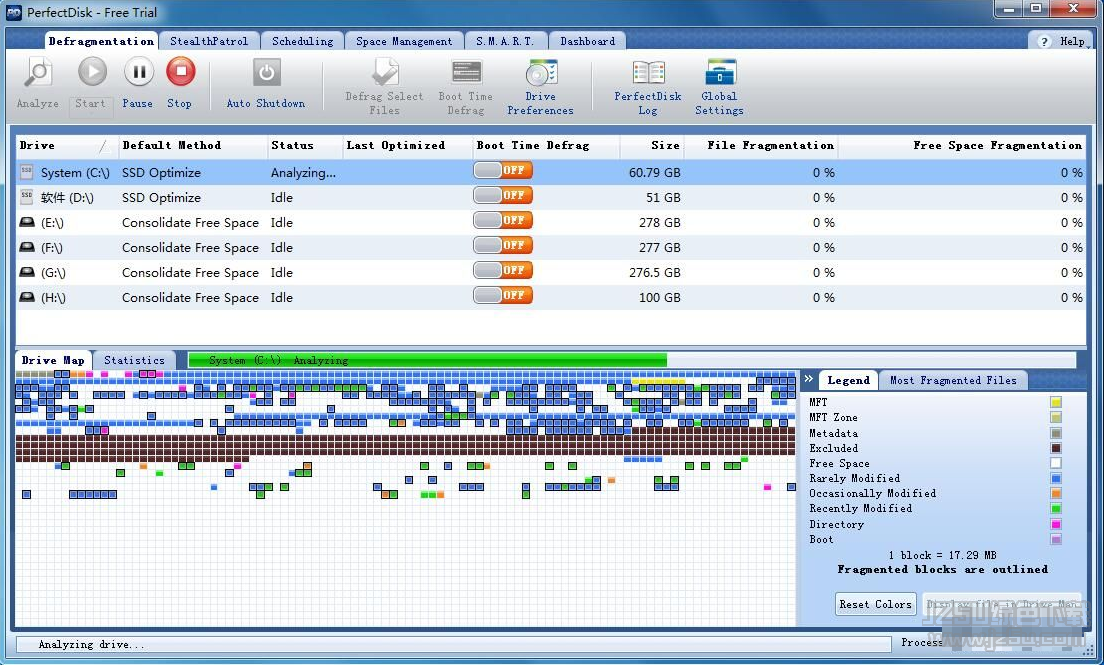Click the (H:\) hard drive icon
This screenshot has width=1104, height=665.
click(27, 297)
